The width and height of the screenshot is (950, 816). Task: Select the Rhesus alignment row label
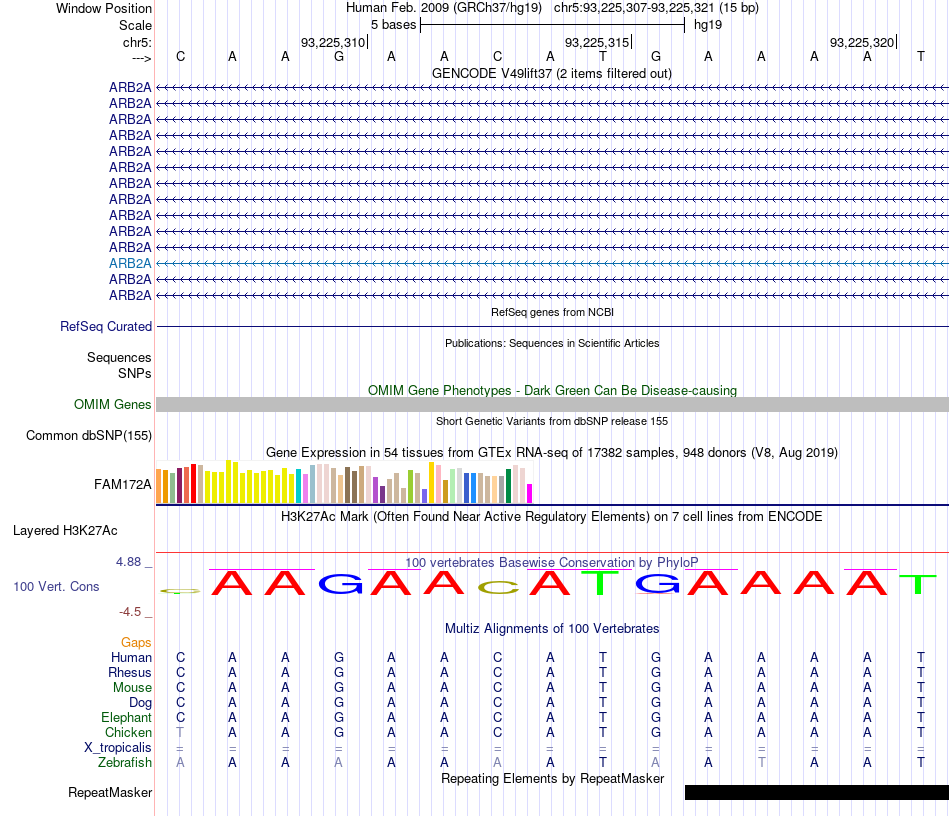130,672
